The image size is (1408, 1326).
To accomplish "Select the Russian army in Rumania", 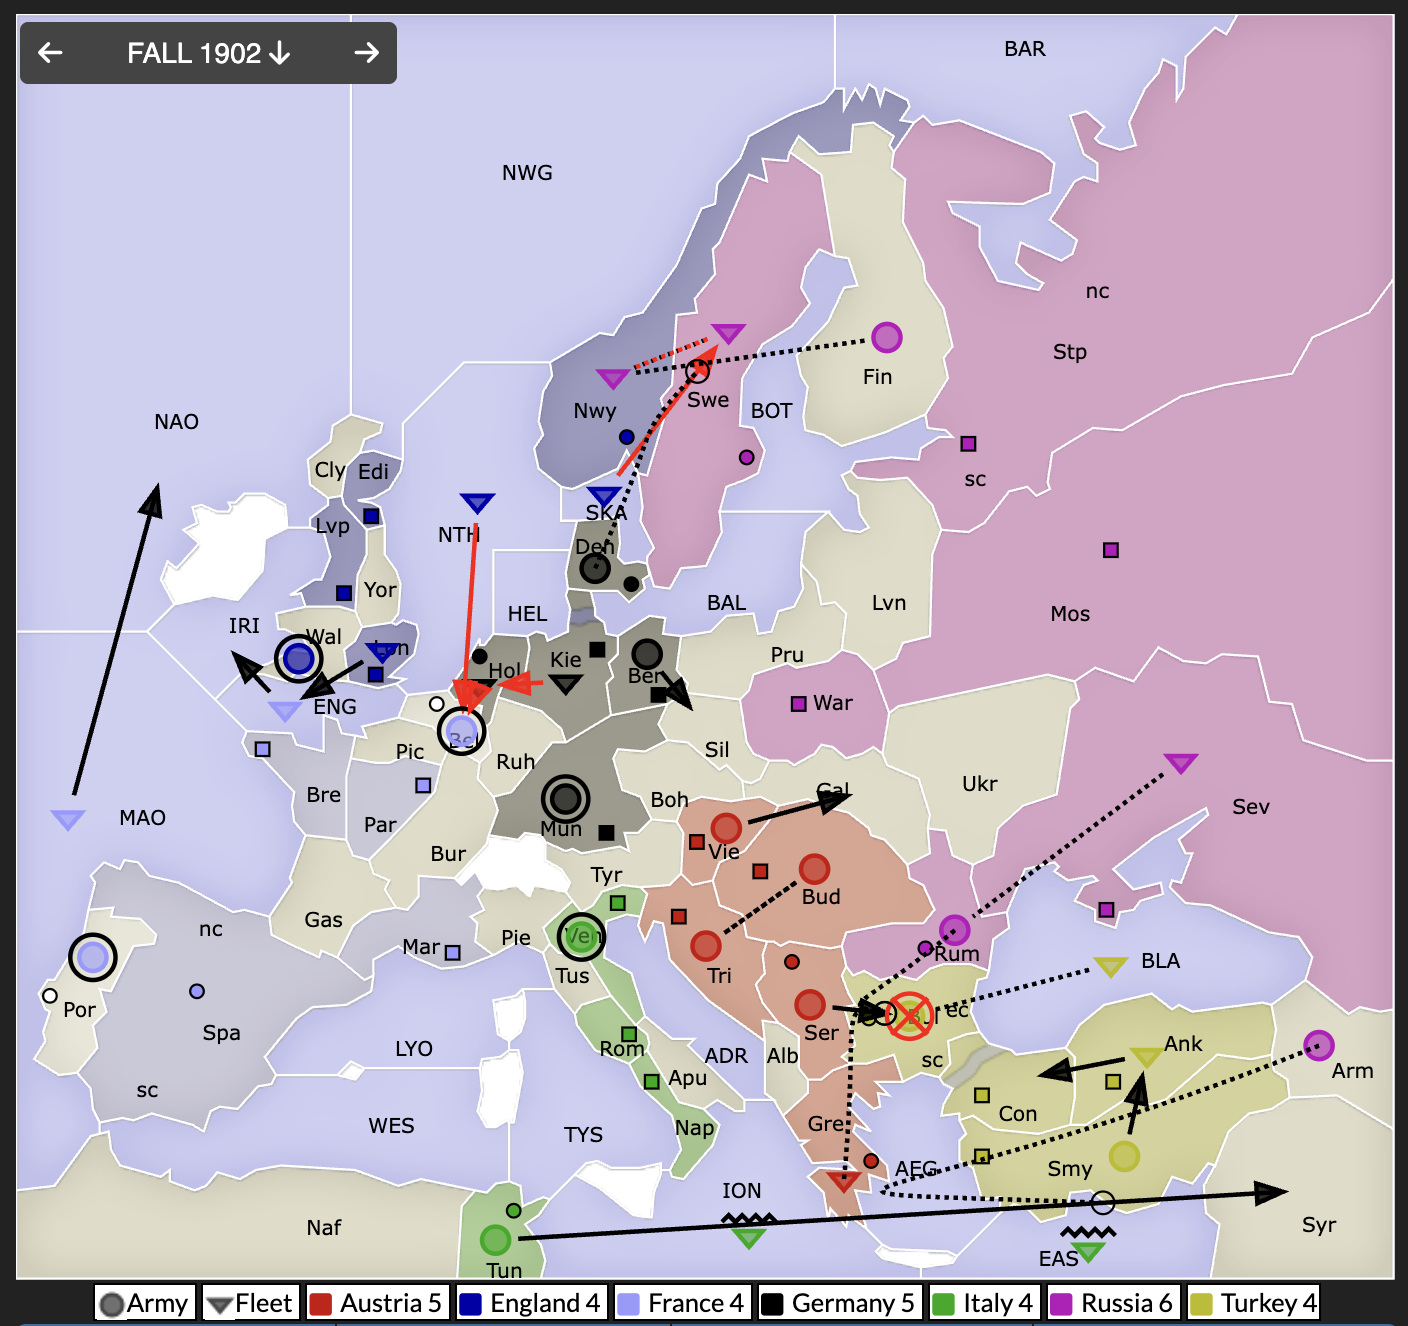I will click(x=954, y=930).
